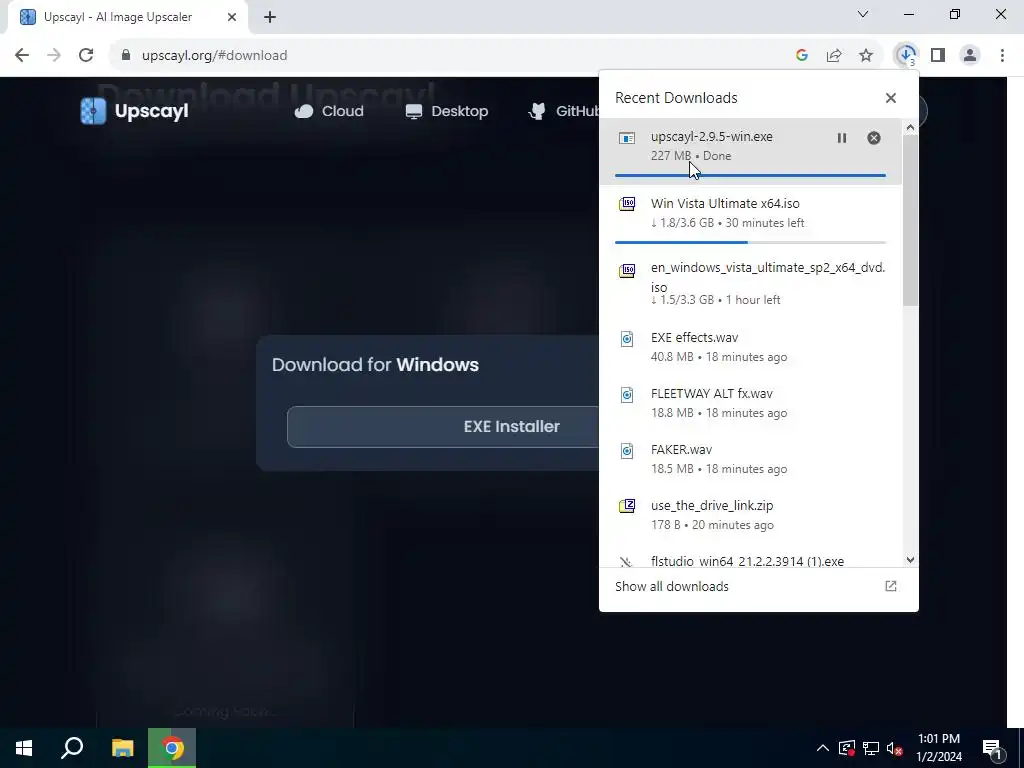The height and width of the screenshot is (768, 1024).
Task: Open the GitHub nav link
Action: click(x=564, y=111)
